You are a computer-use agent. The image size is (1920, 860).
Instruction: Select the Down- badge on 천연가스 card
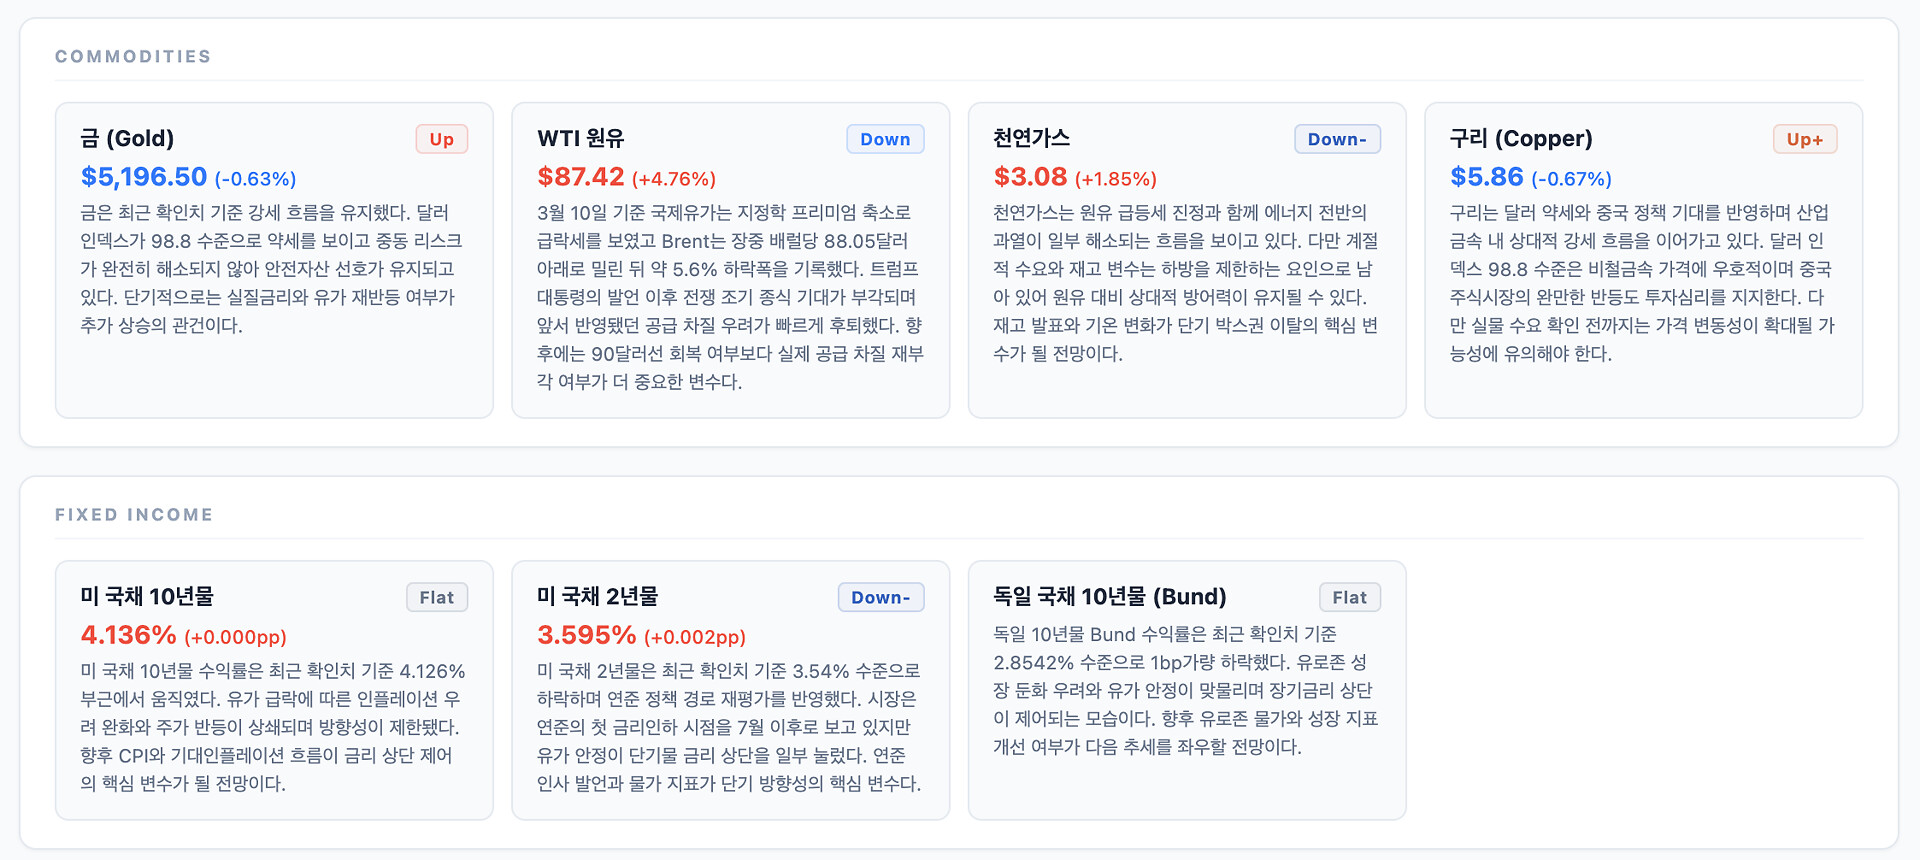1337,139
